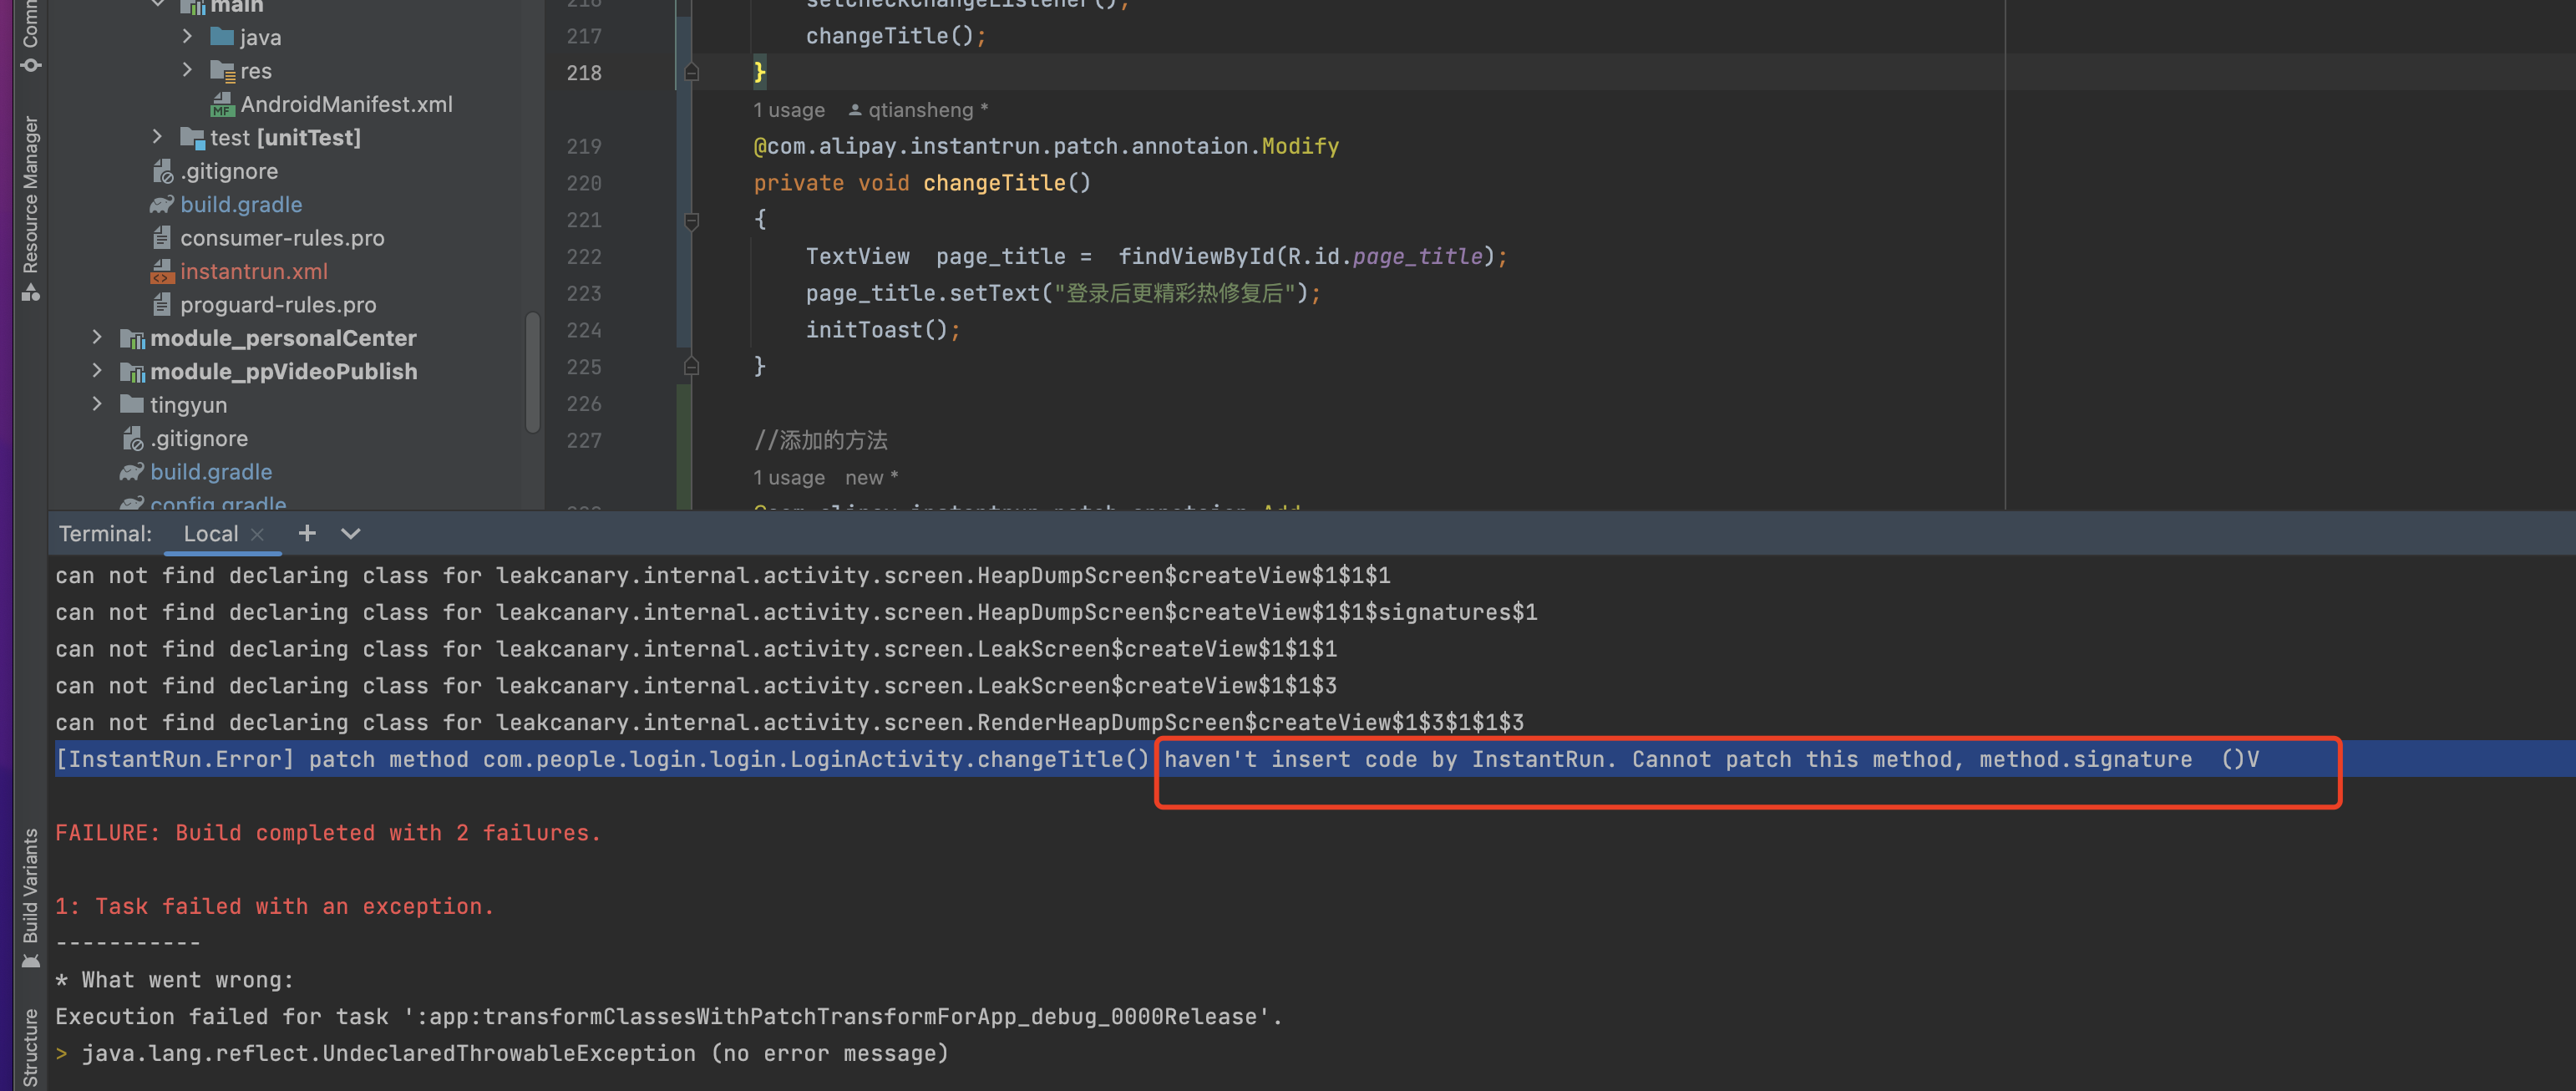
Task: Open AndroidManifest.xml file
Action: pos(346,104)
